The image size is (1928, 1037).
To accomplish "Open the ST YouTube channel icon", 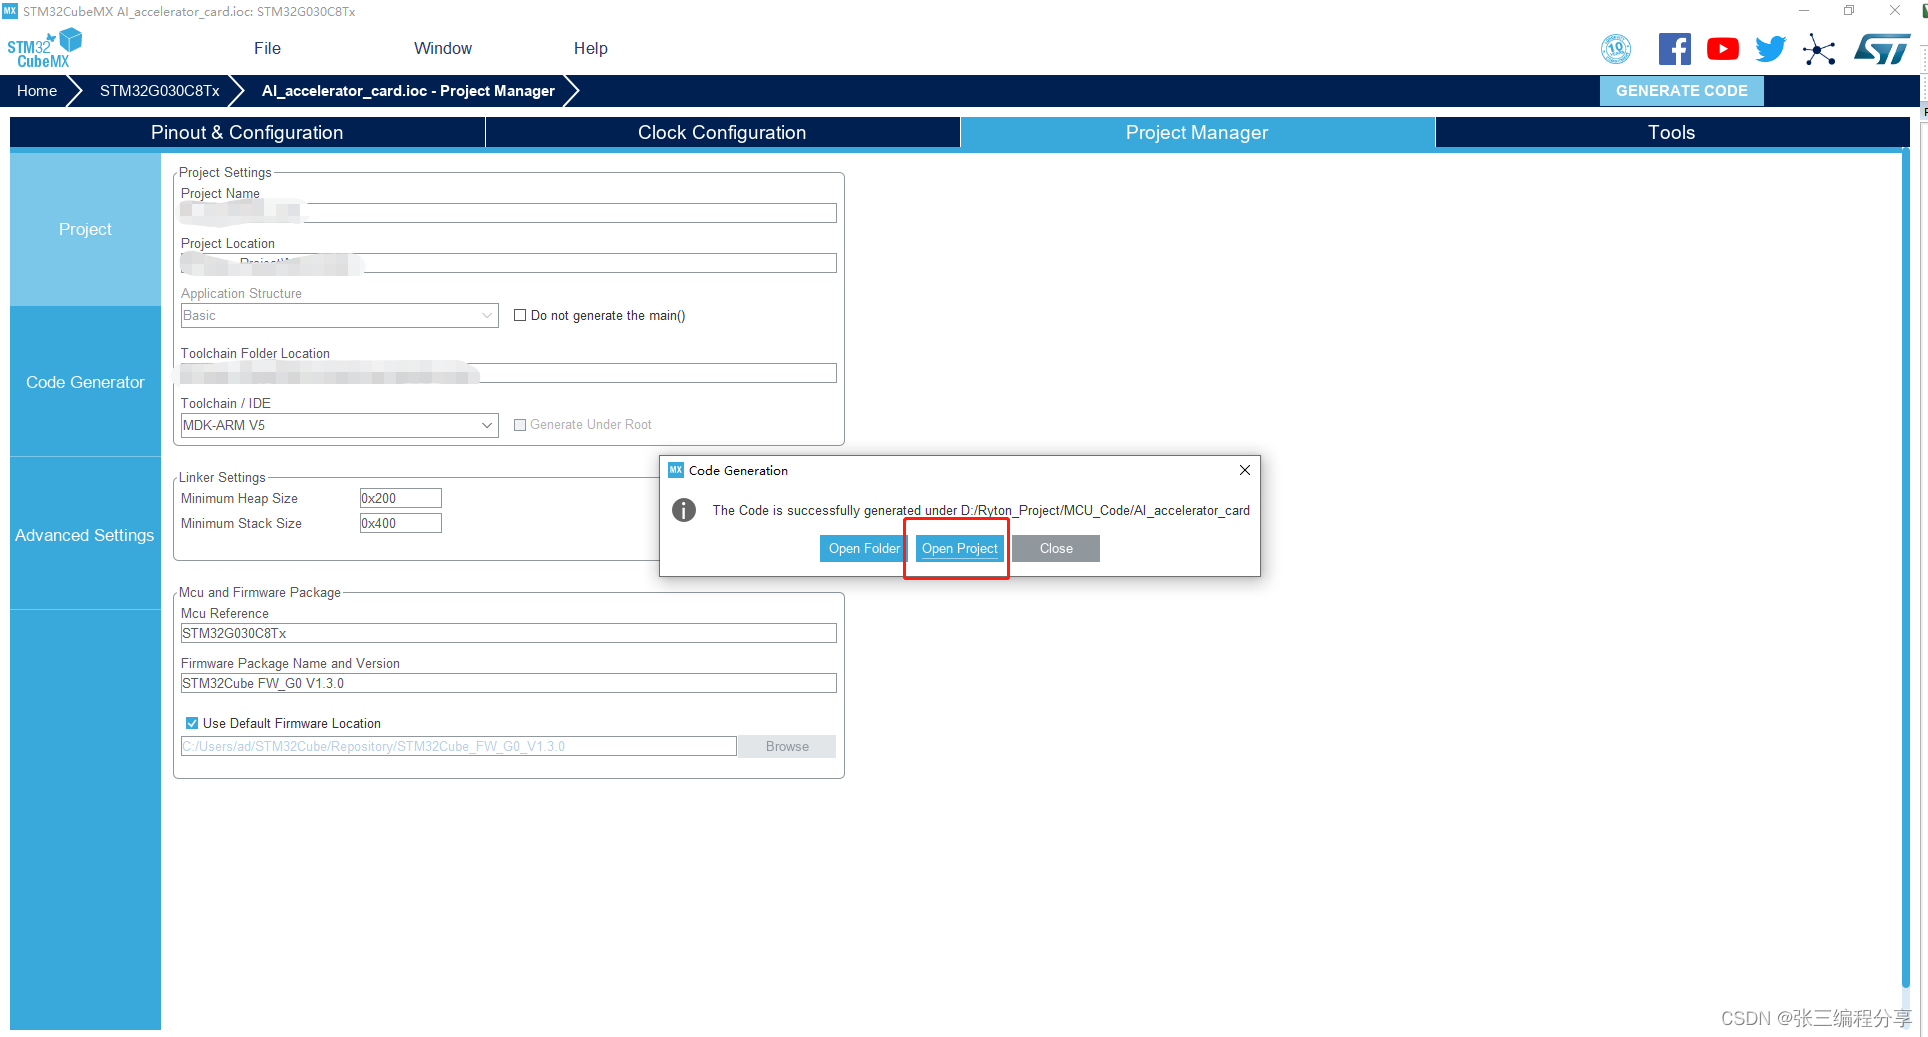I will (1722, 49).
